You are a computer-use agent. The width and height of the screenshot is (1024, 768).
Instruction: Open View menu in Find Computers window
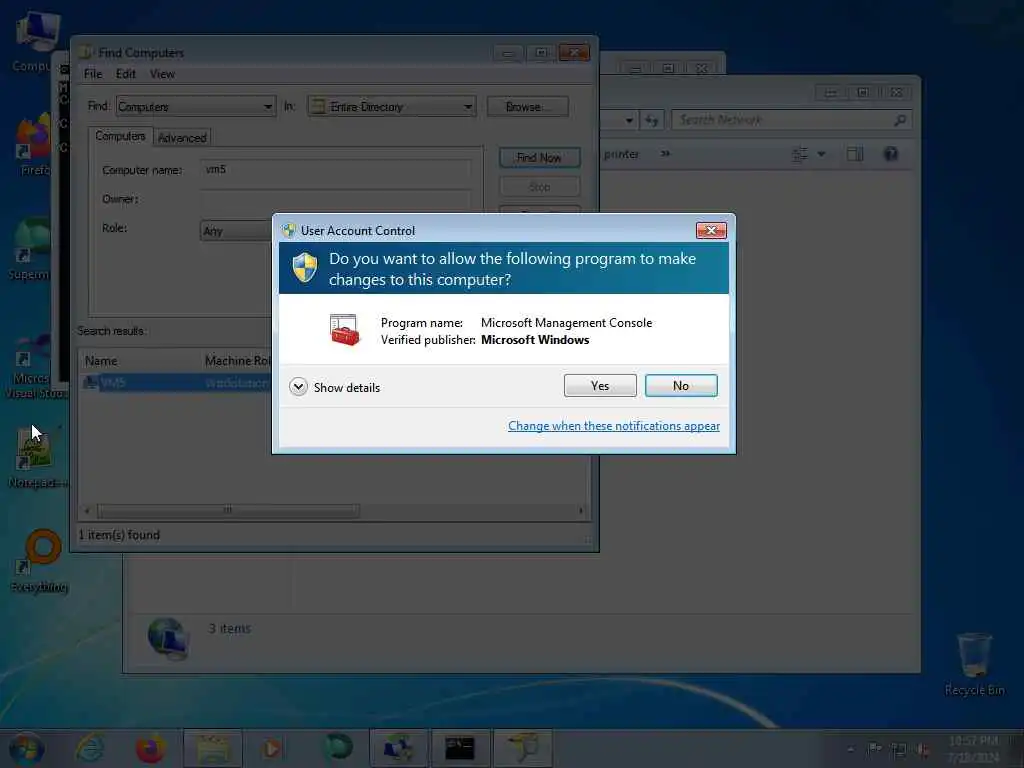162,74
